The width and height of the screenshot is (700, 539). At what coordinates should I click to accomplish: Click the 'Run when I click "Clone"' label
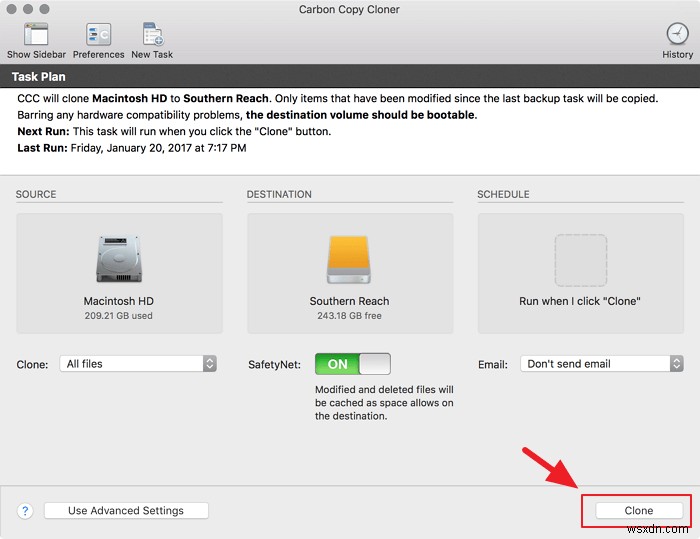[579, 301]
